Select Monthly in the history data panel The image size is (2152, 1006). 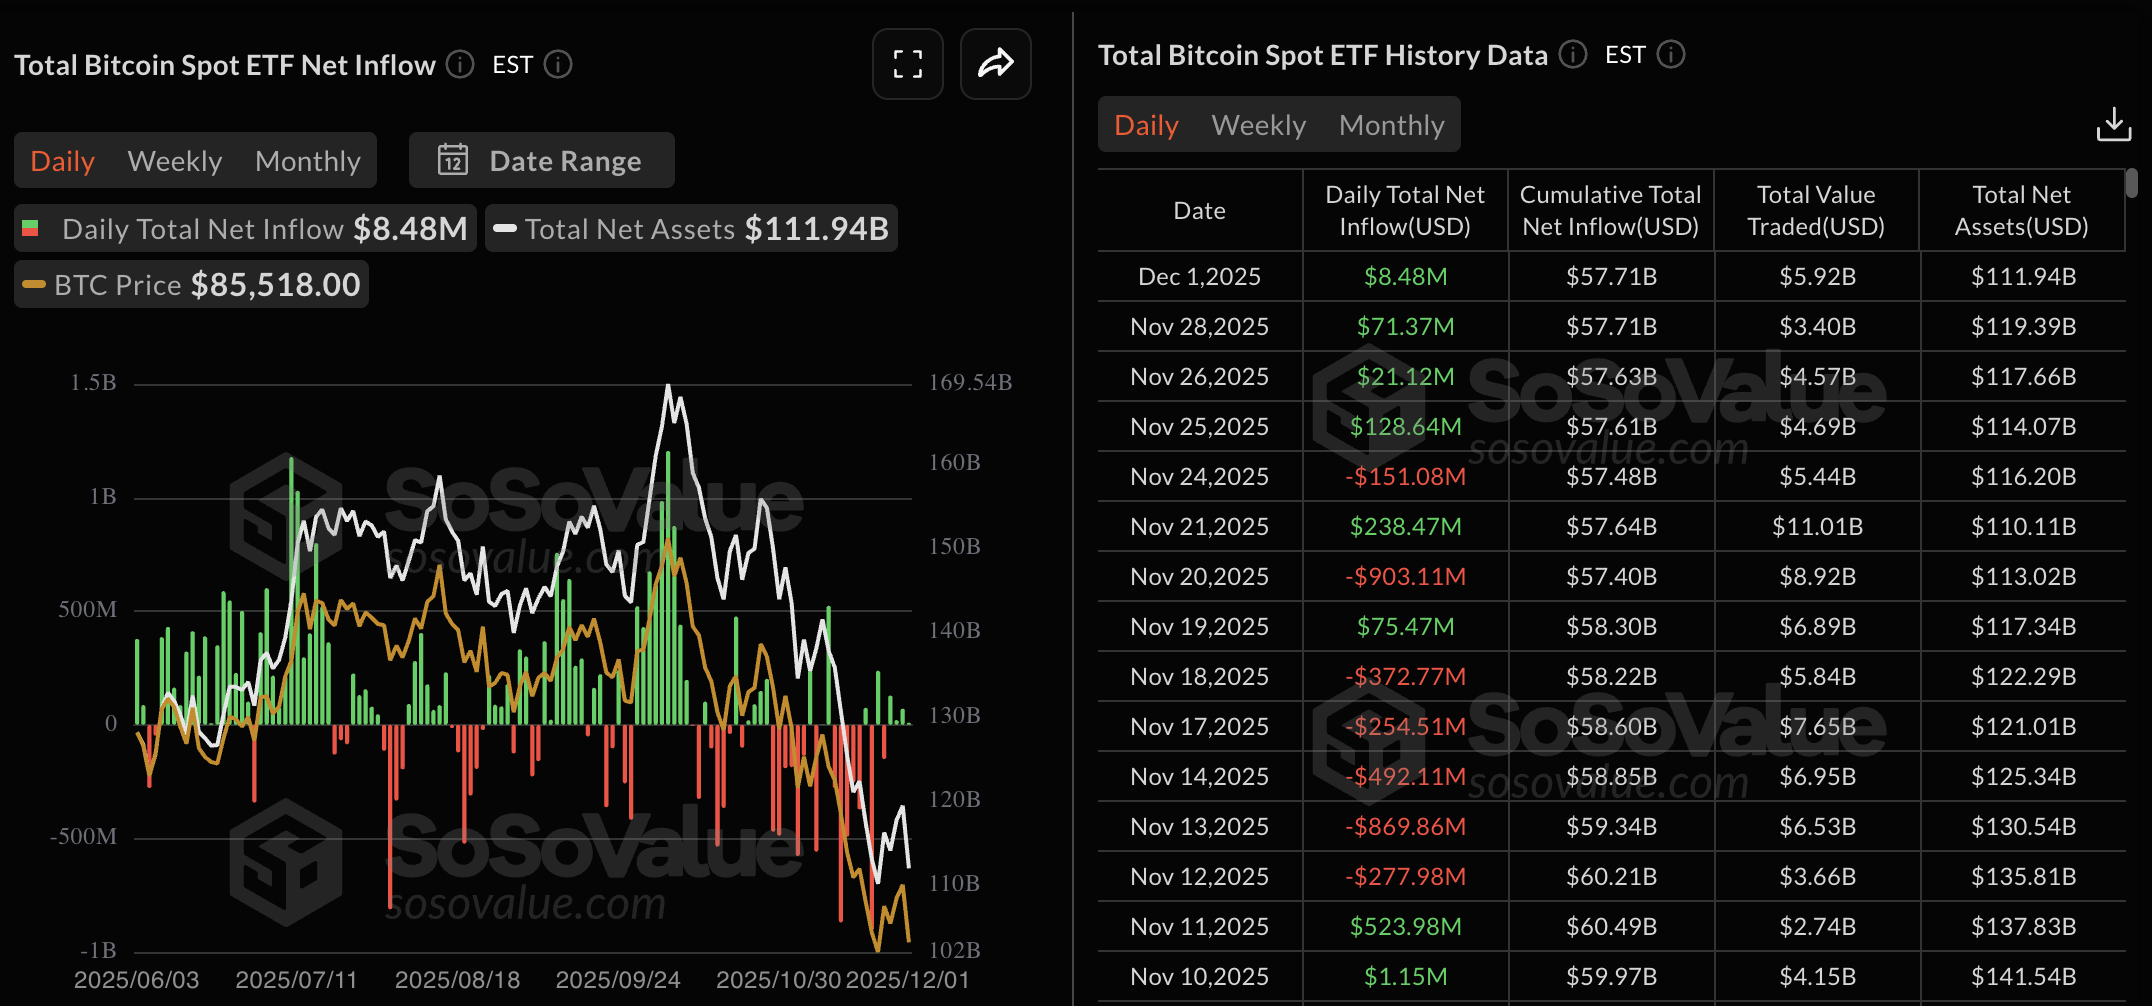[x=1391, y=124]
